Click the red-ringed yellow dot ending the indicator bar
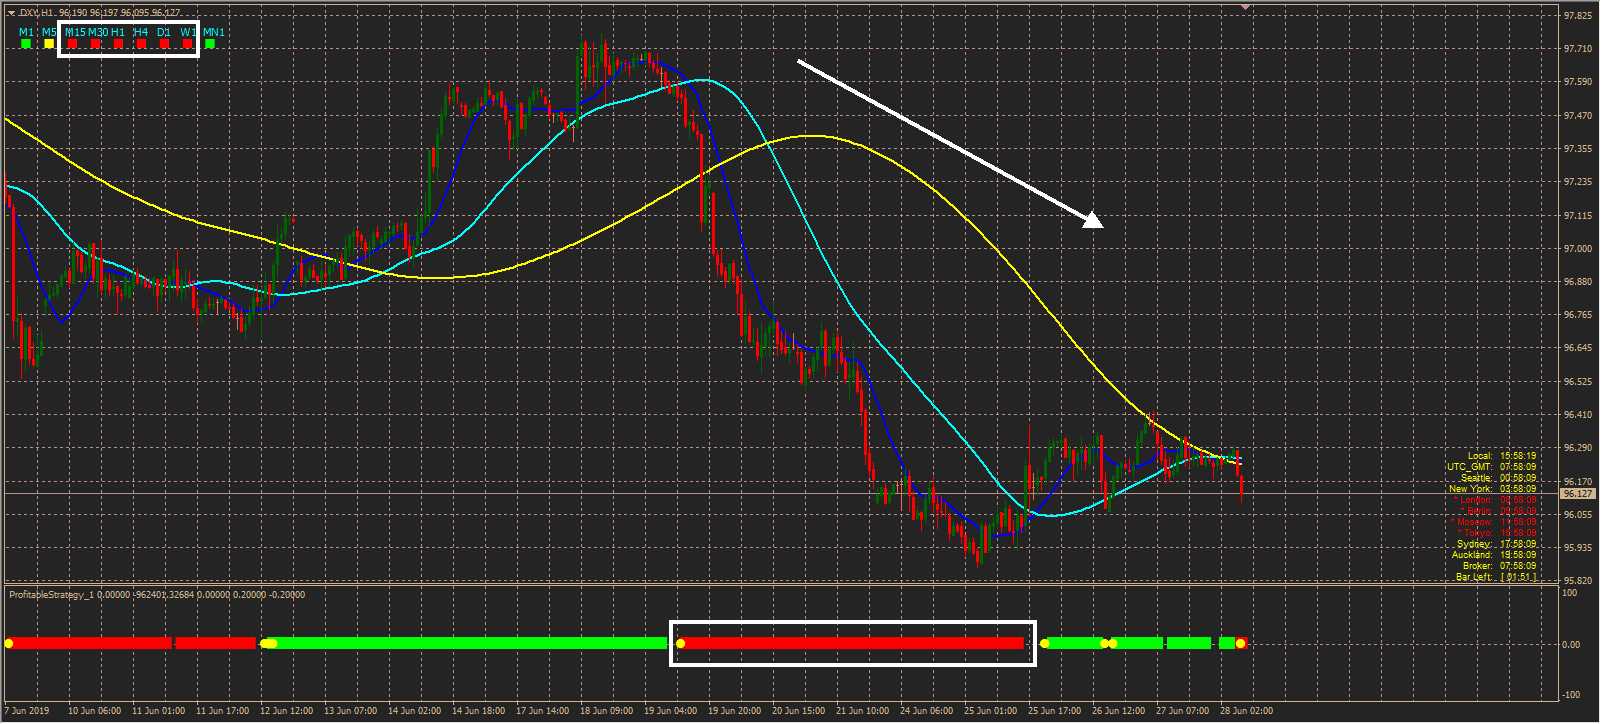Screen dimensions: 1601x724 (1240, 643)
